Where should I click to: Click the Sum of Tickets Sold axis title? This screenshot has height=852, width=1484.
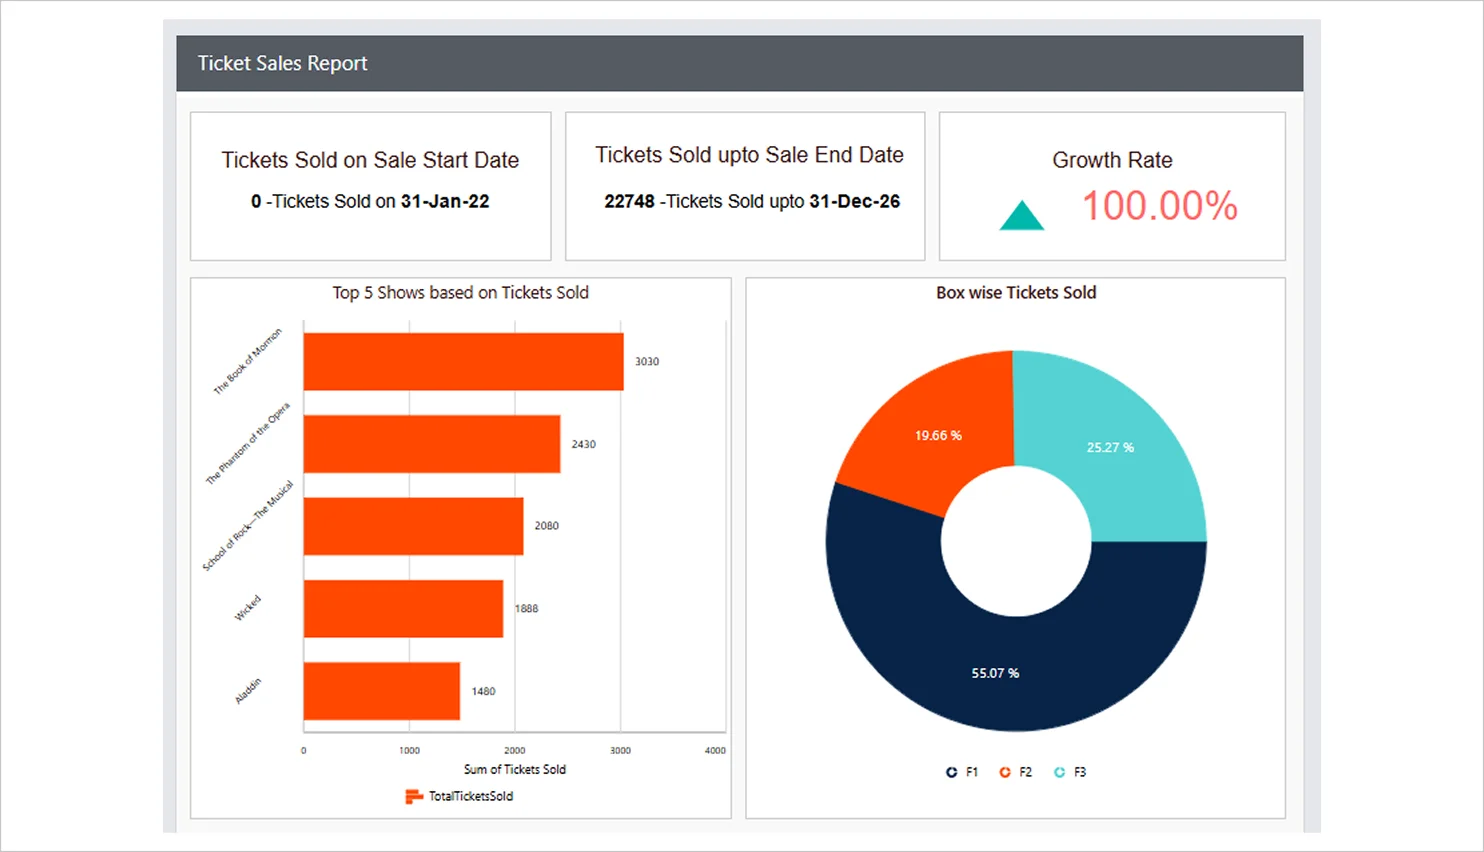click(515, 769)
